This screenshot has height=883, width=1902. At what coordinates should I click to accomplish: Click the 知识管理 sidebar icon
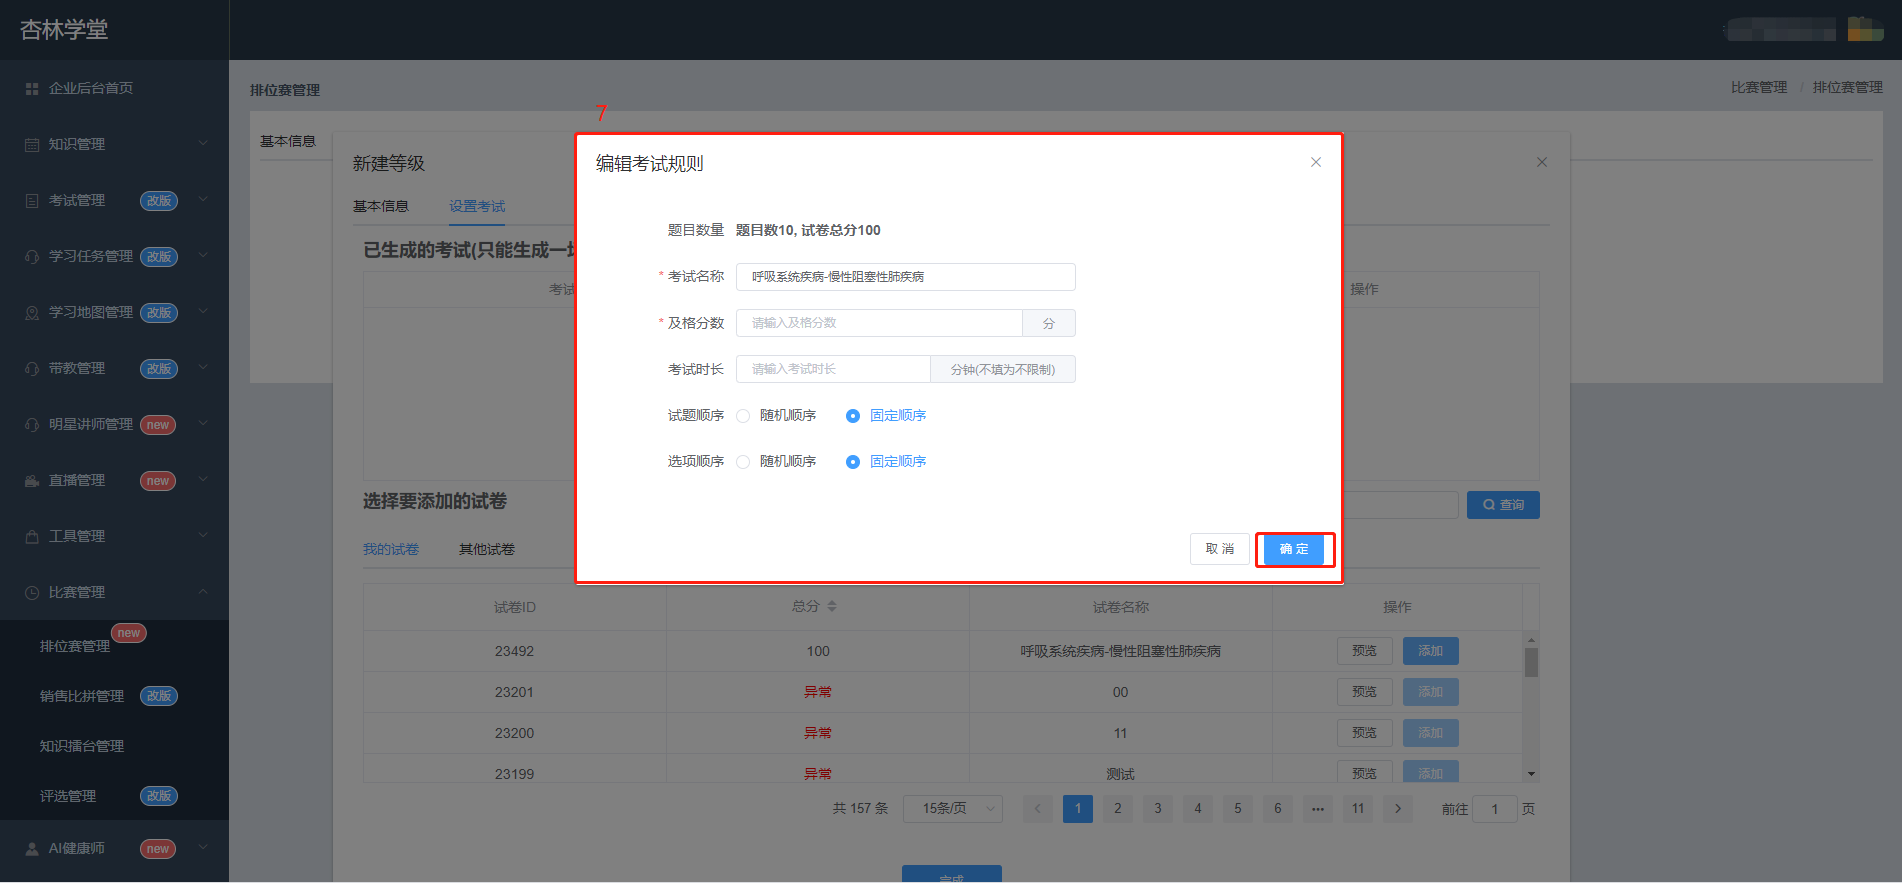tap(32, 145)
